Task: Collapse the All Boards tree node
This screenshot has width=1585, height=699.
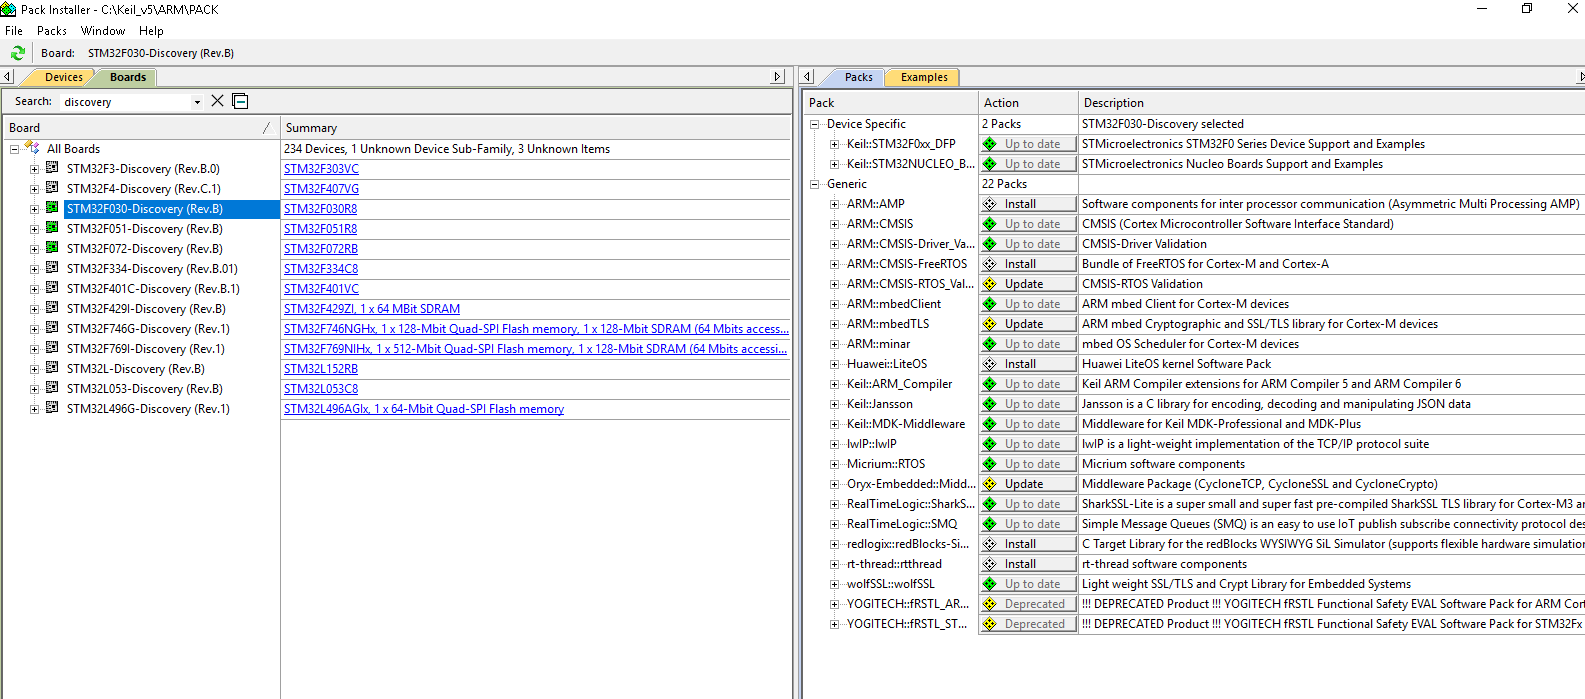Action: 14,149
